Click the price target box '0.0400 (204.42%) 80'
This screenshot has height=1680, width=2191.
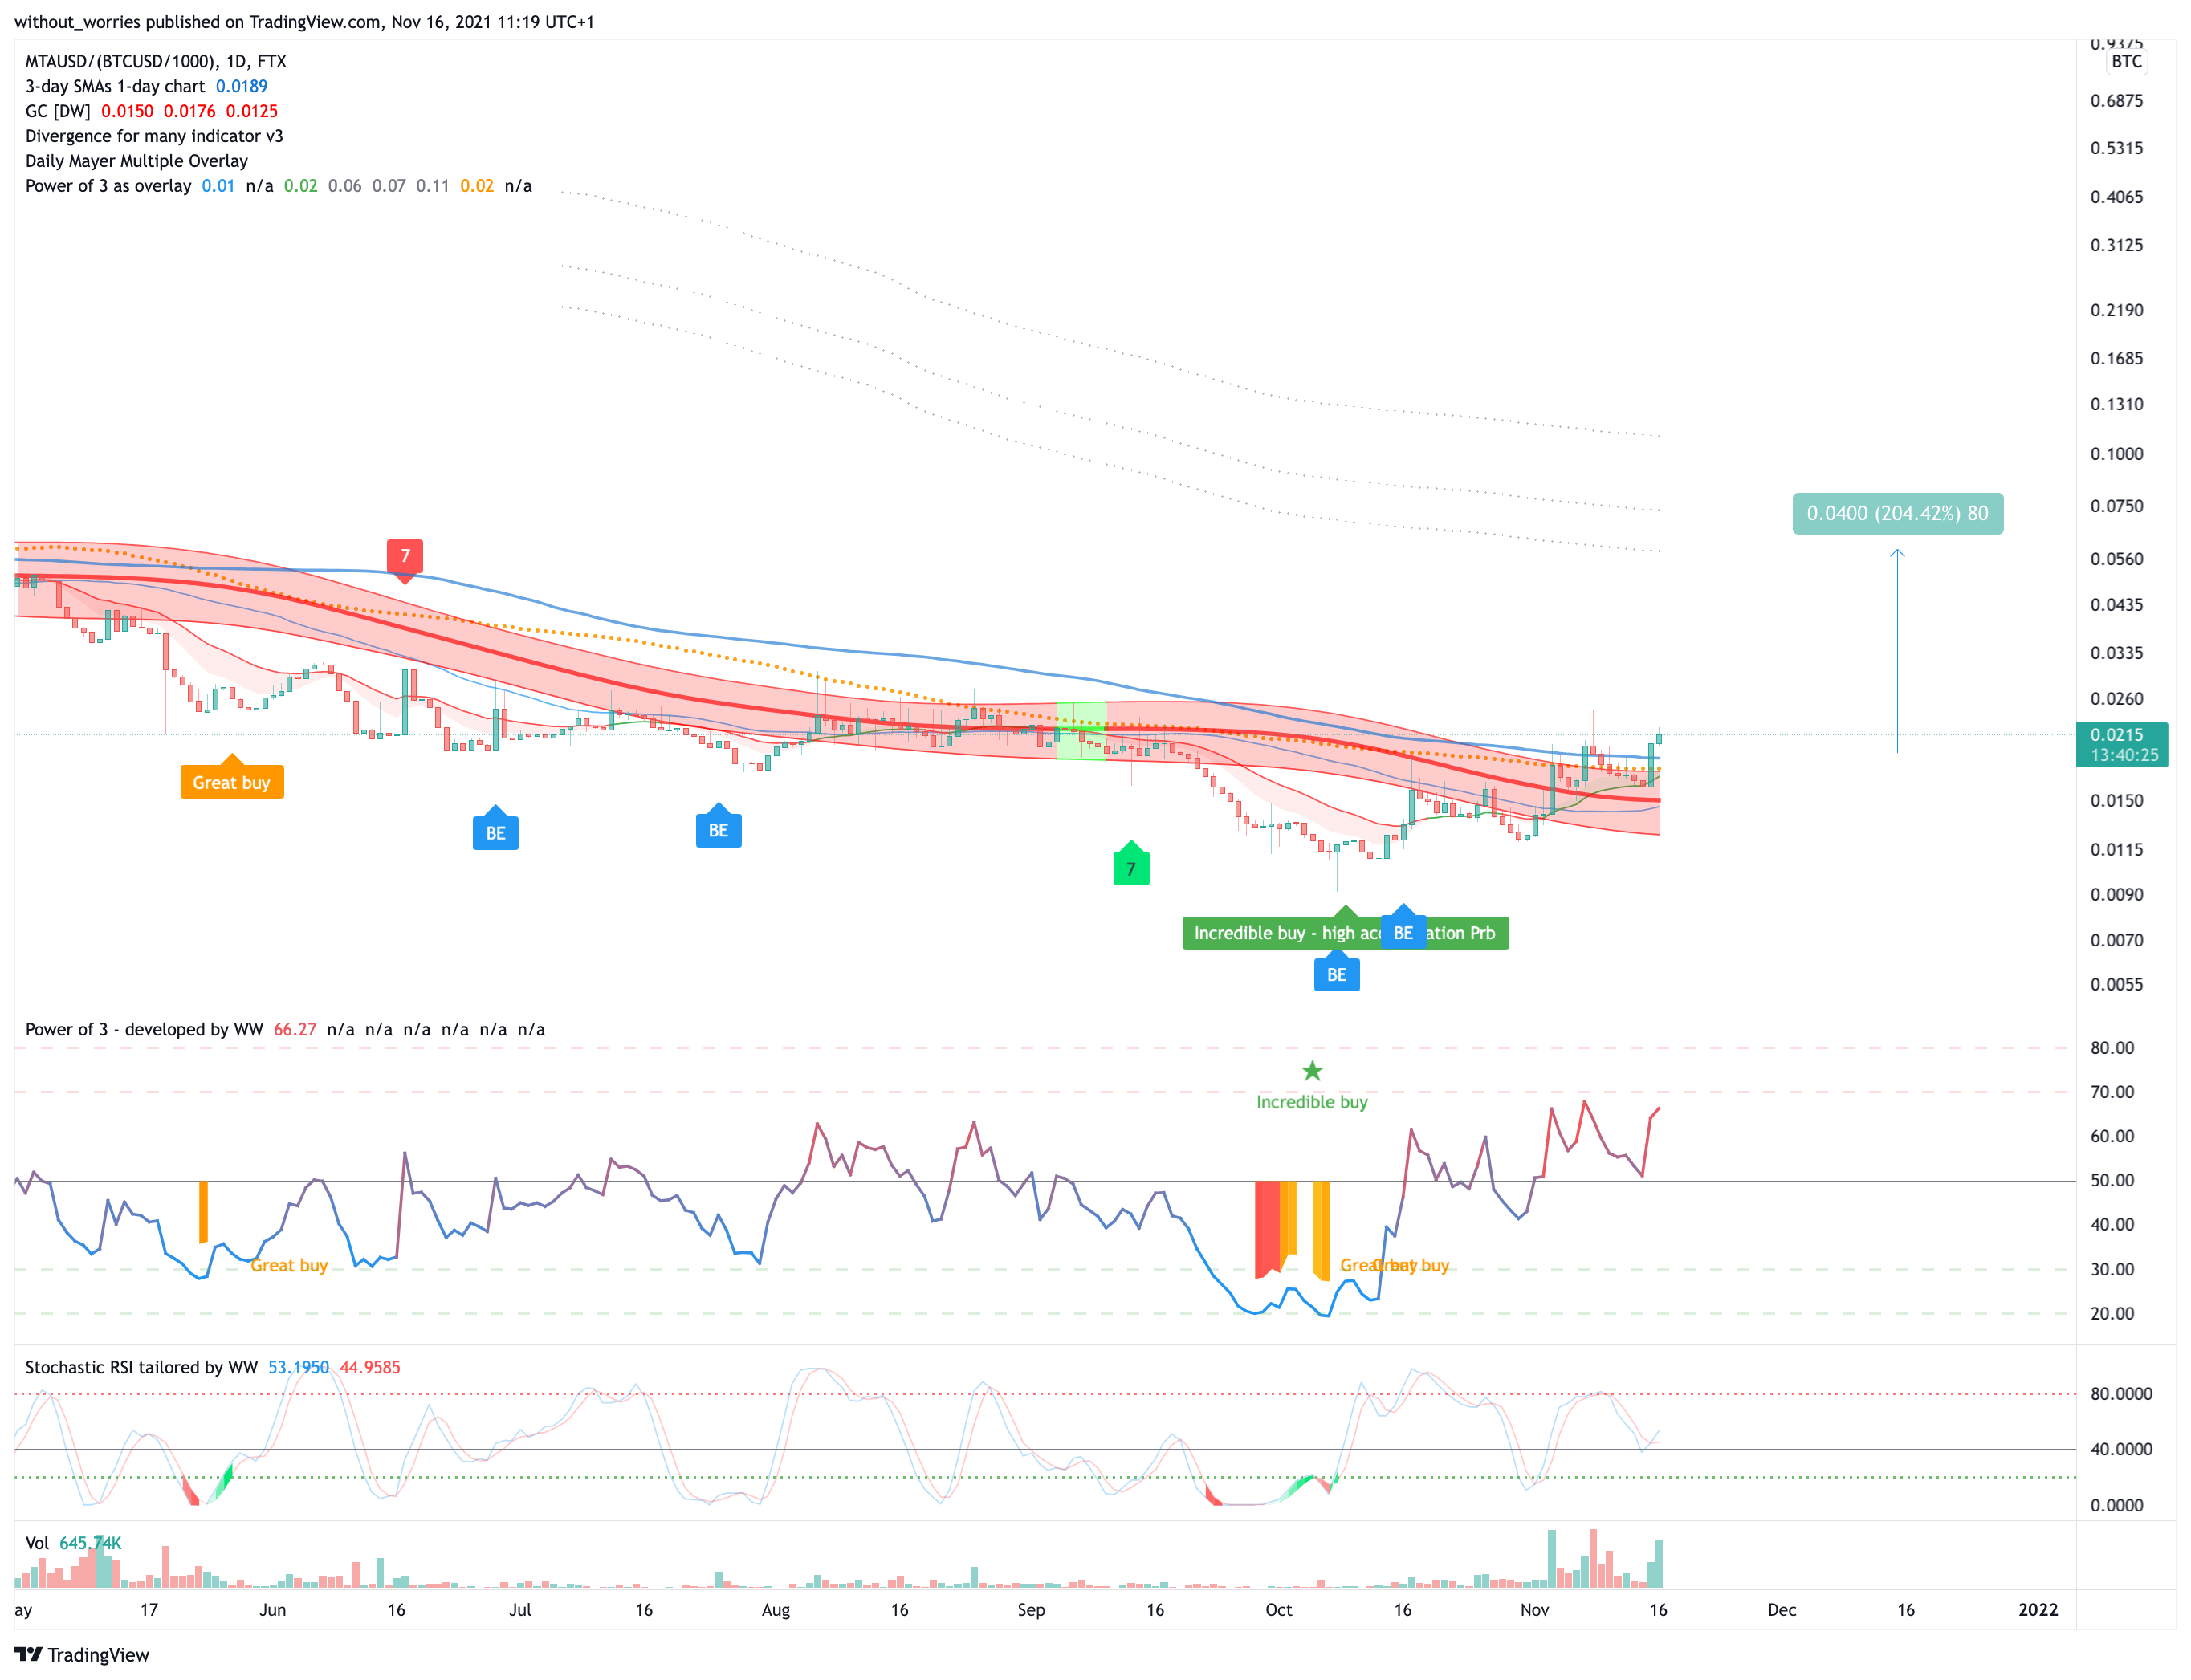1897,513
